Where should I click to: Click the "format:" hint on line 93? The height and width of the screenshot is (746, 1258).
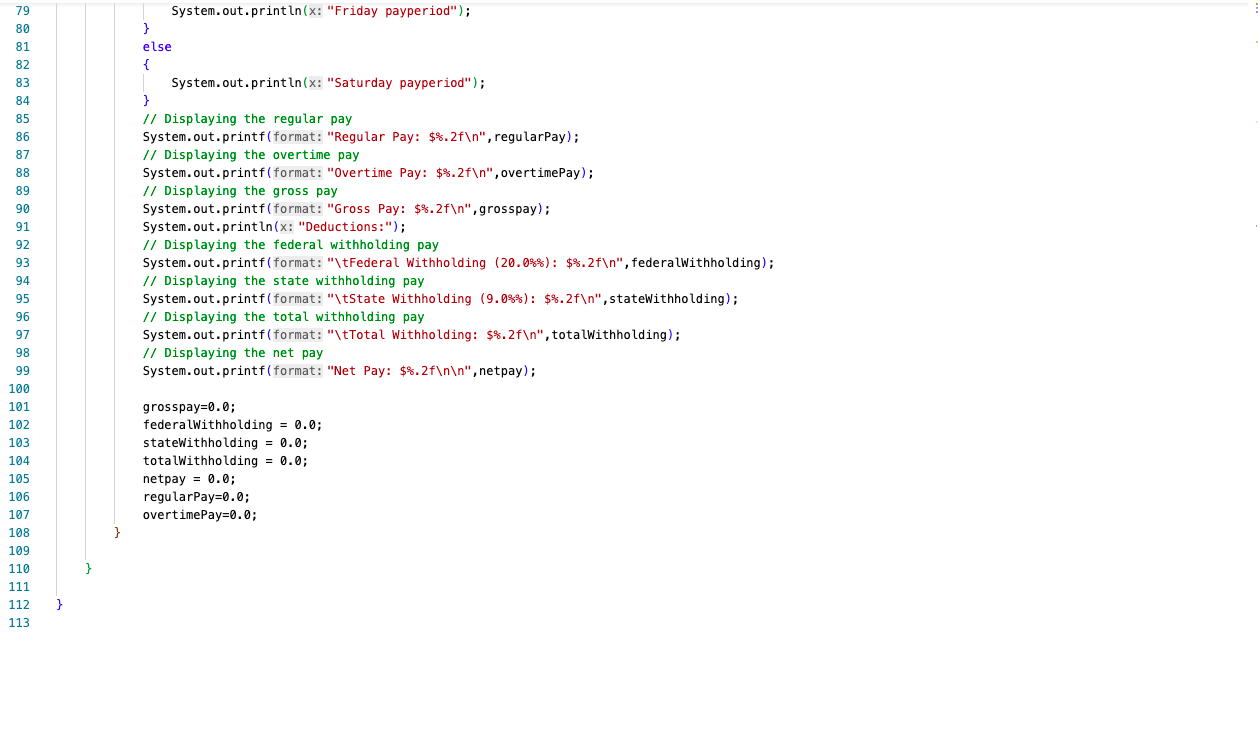(x=295, y=263)
